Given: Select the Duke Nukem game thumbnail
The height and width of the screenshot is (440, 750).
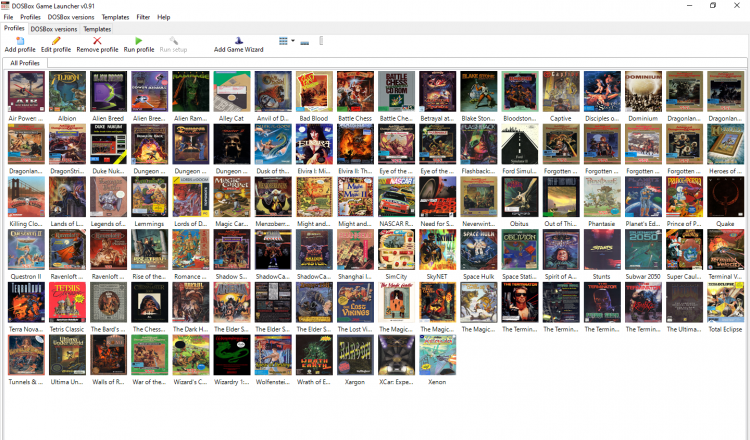Looking at the screenshot, I should pos(109,144).
